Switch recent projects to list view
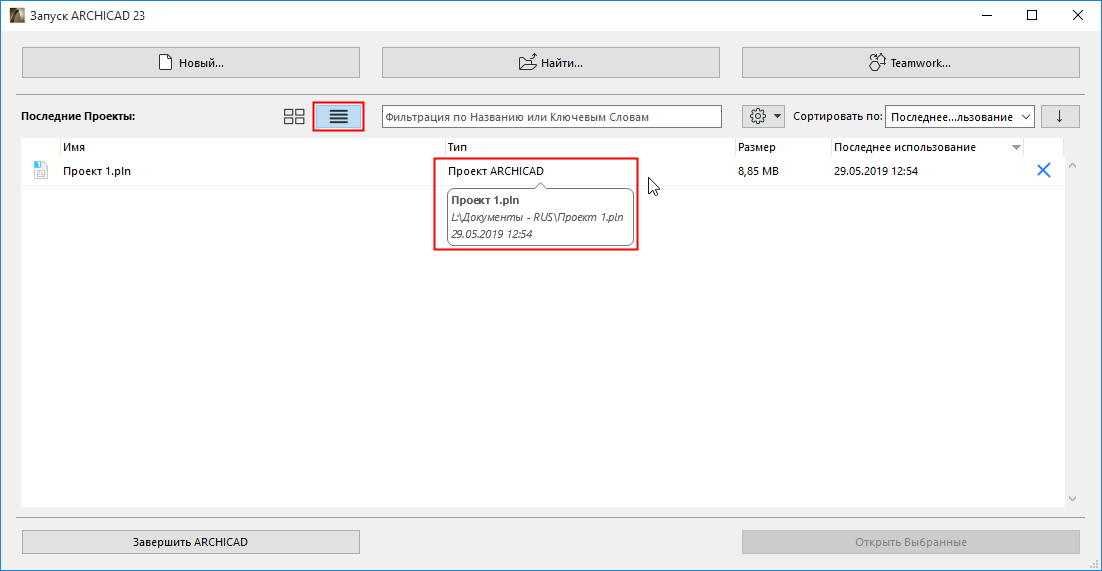Screen dimensions: 1102x571 point(339,117)
